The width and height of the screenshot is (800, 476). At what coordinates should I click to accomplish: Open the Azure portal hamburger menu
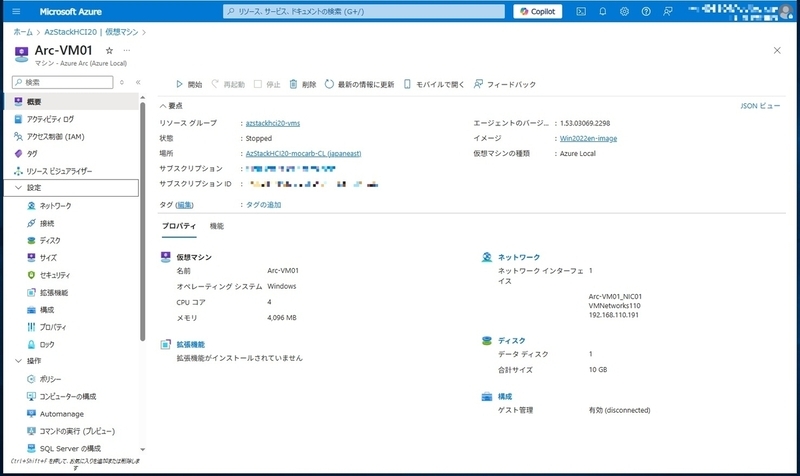pyautogui.click(x=16, y=11)
